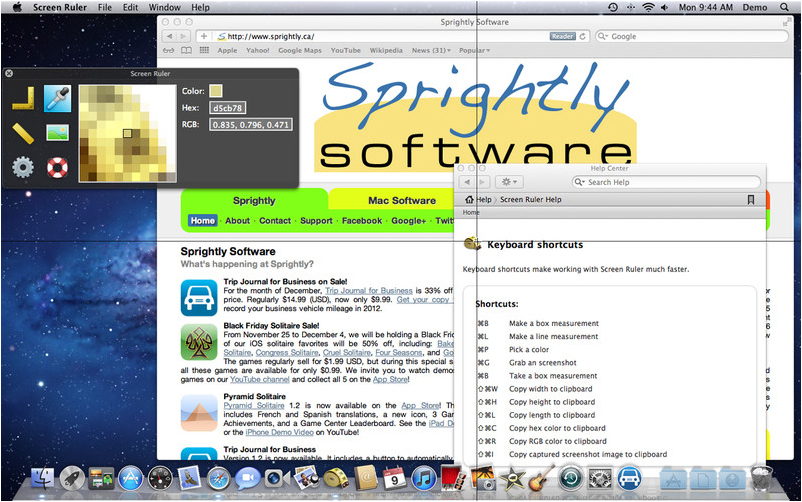Image resolution: width=802 pixels, height=502 pixels.
Task: Open the iPhone Demo Video link
Action: [280, 432]
